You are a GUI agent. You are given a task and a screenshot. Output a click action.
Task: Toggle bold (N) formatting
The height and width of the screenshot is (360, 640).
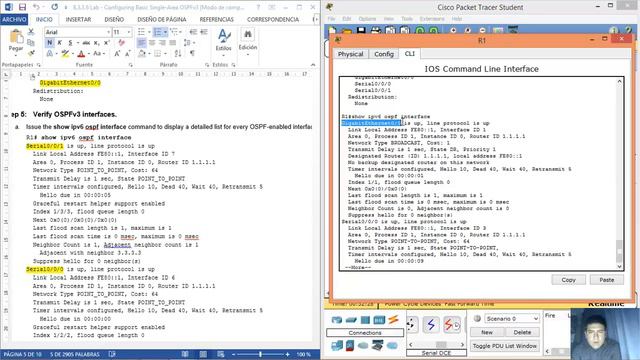(49, 42)
